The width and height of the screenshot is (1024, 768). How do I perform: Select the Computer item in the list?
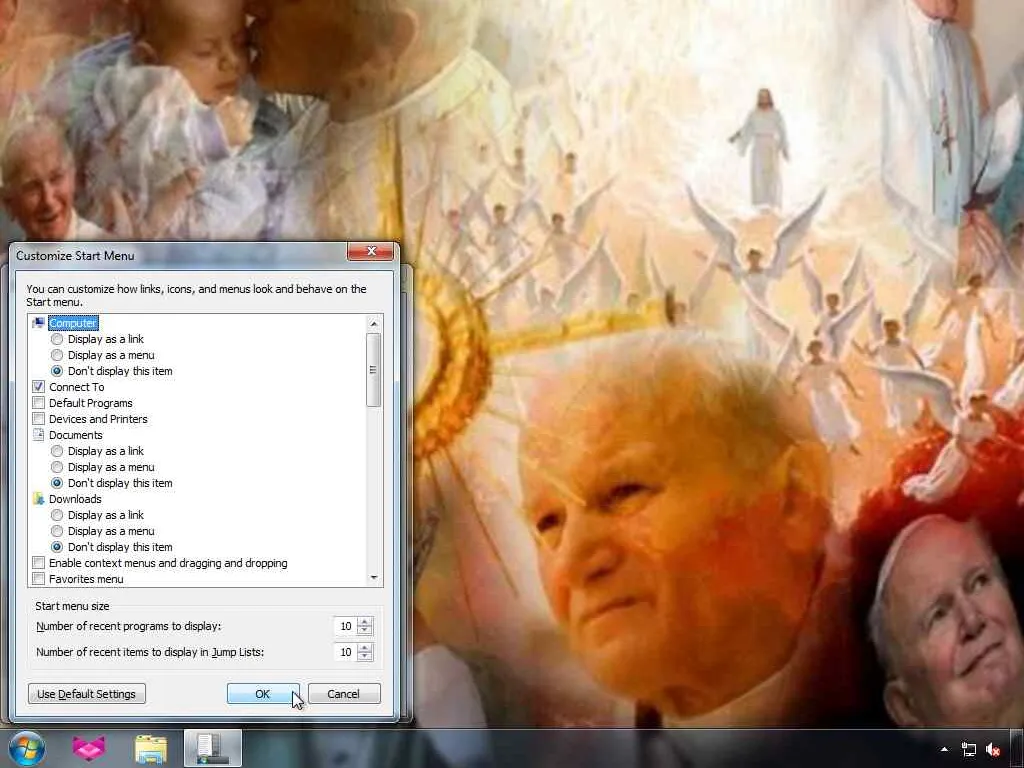(x=72, y=323)
